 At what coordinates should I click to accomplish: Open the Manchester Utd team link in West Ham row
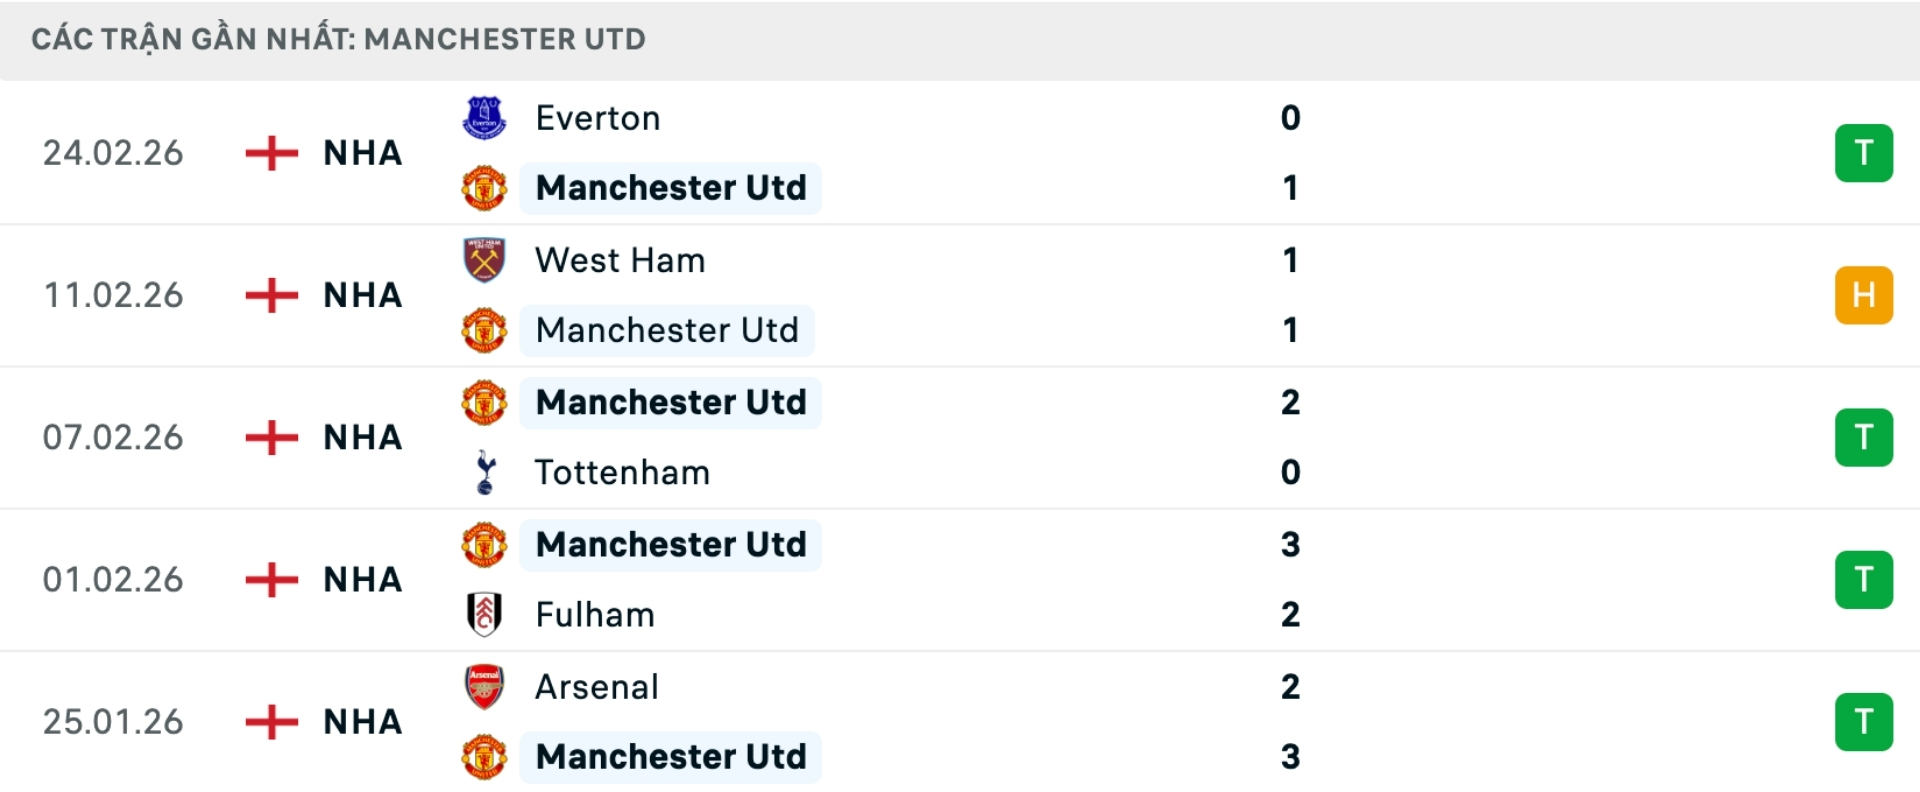666,330
